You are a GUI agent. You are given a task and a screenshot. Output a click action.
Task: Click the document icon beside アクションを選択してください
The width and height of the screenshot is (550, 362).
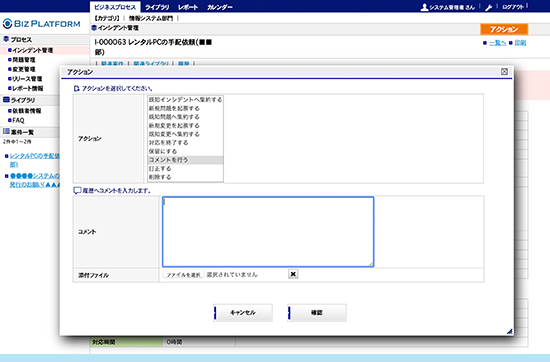(76, 88)
